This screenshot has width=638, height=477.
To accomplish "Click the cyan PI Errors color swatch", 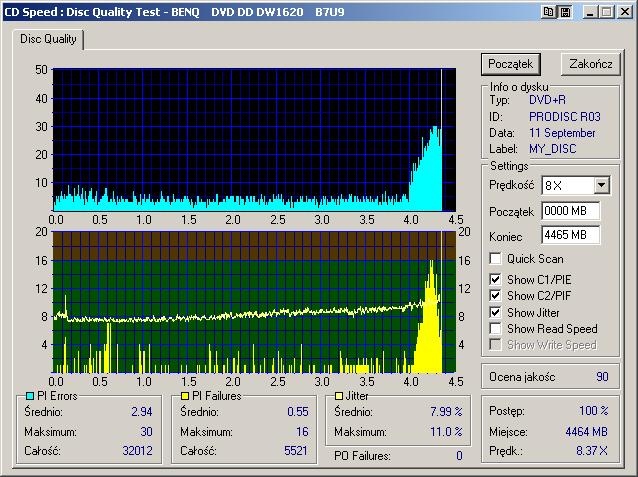I will pyautogui.click(x=30, y=396).
